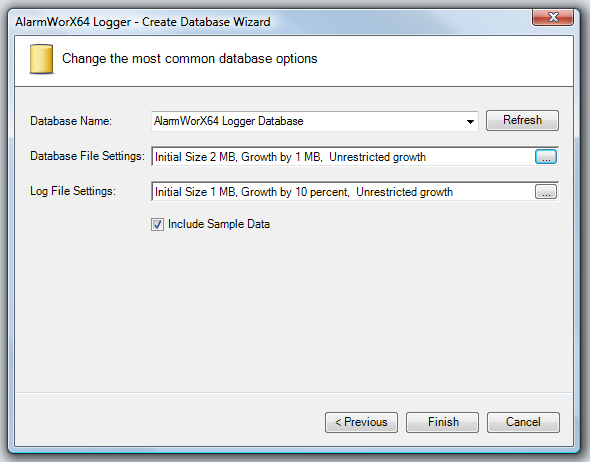Uncheck the Include Sample Data checkbox
The height and width of the screenshot is (462, 590).
click(157, 225)
